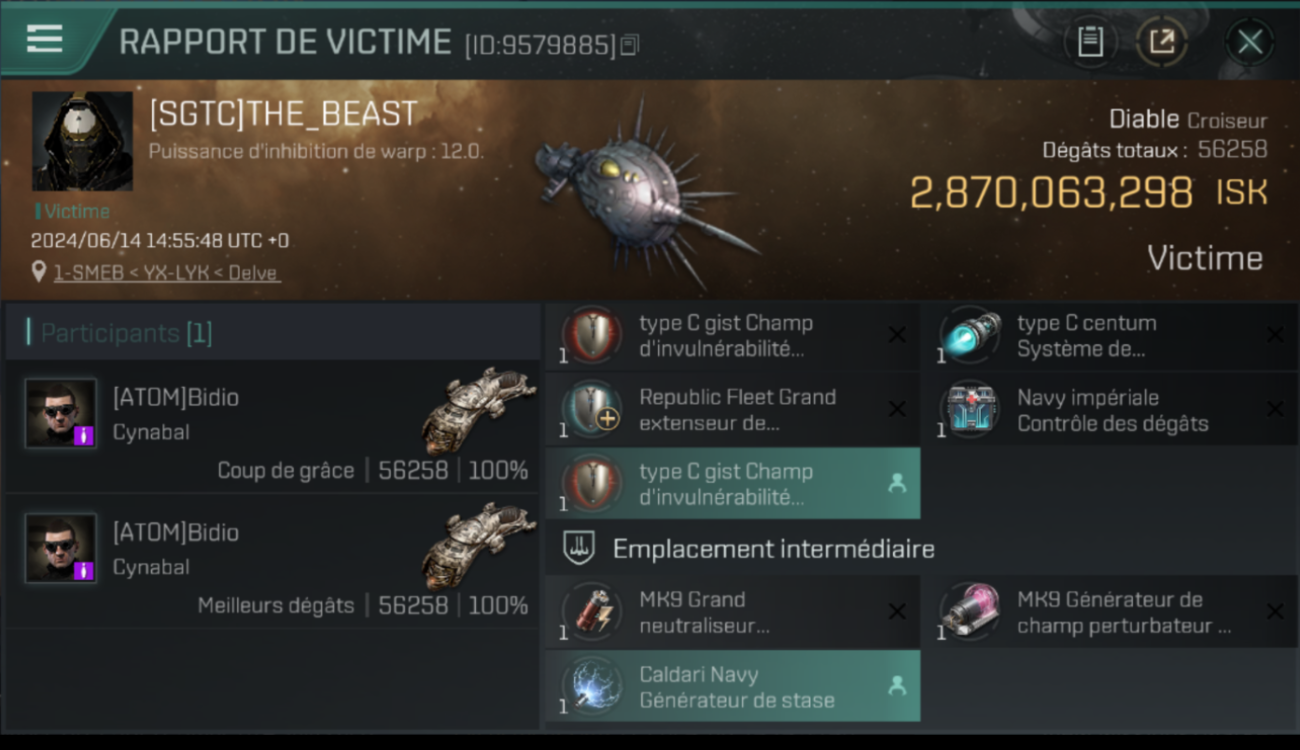Click the clipboard report icon in the header
1300x750 pixels.
click(x=1090, y=41)
